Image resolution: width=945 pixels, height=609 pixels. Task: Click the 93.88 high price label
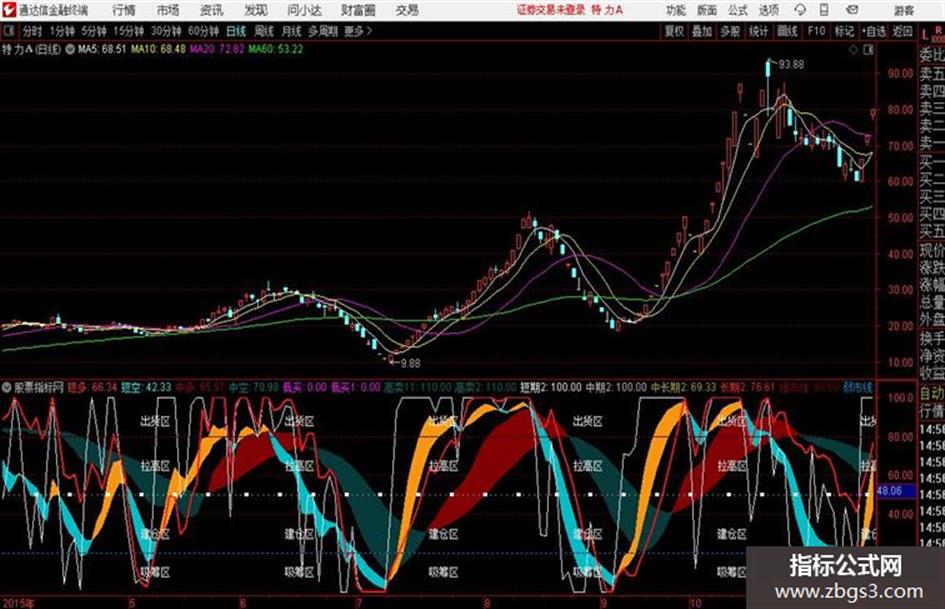(x=792, y=65)
